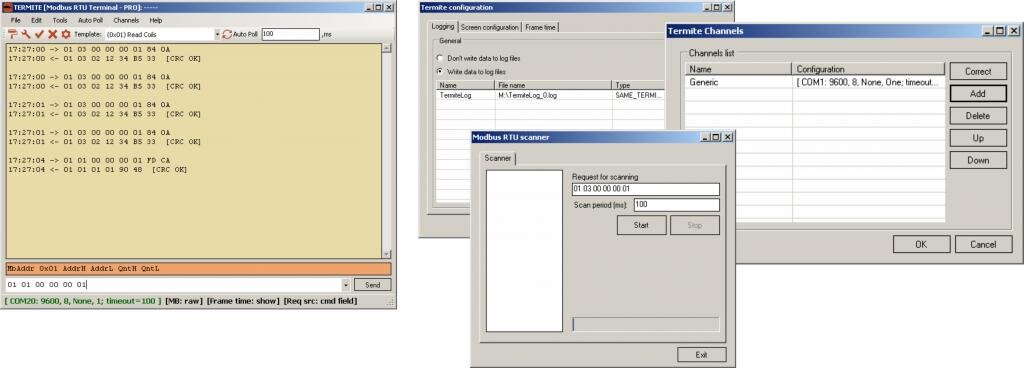The width and height of the screenshot is (1024, 368).
Task: Open the File menu
Action: pyautogui.click(x=16, y=20)
